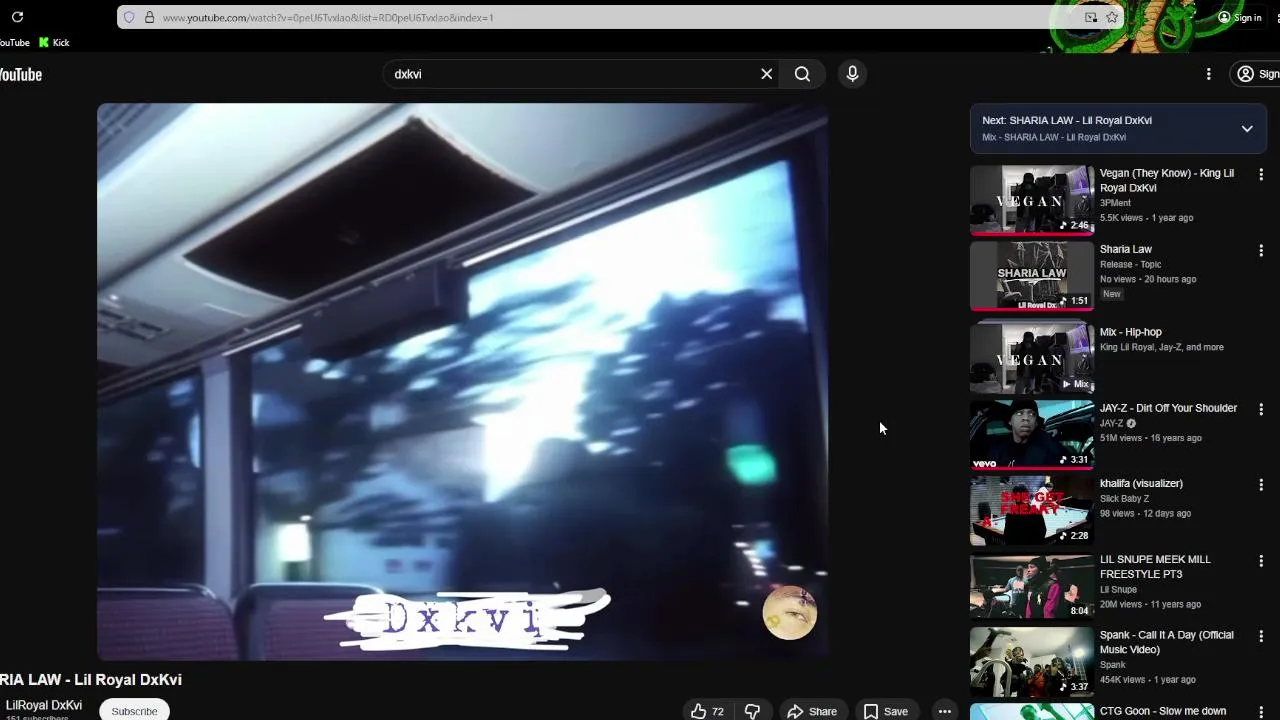Click the browser URL address bar

(x=620, y=17)
